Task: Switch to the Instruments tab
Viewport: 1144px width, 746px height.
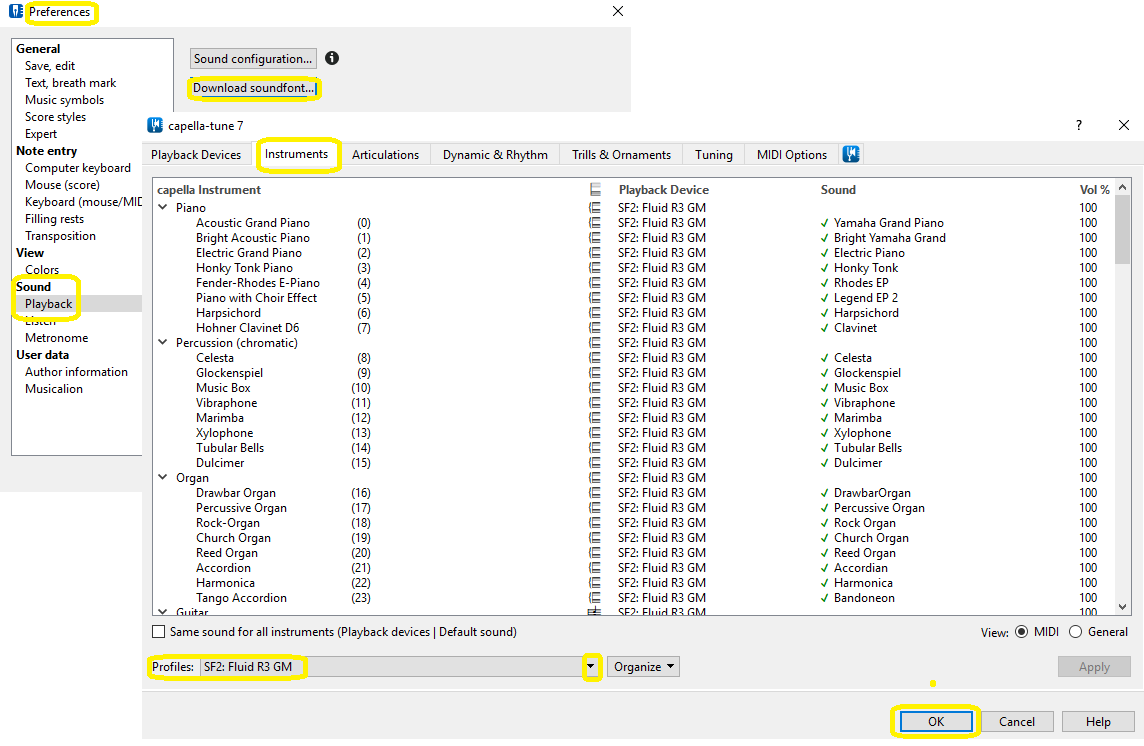Action: (296, 154)
